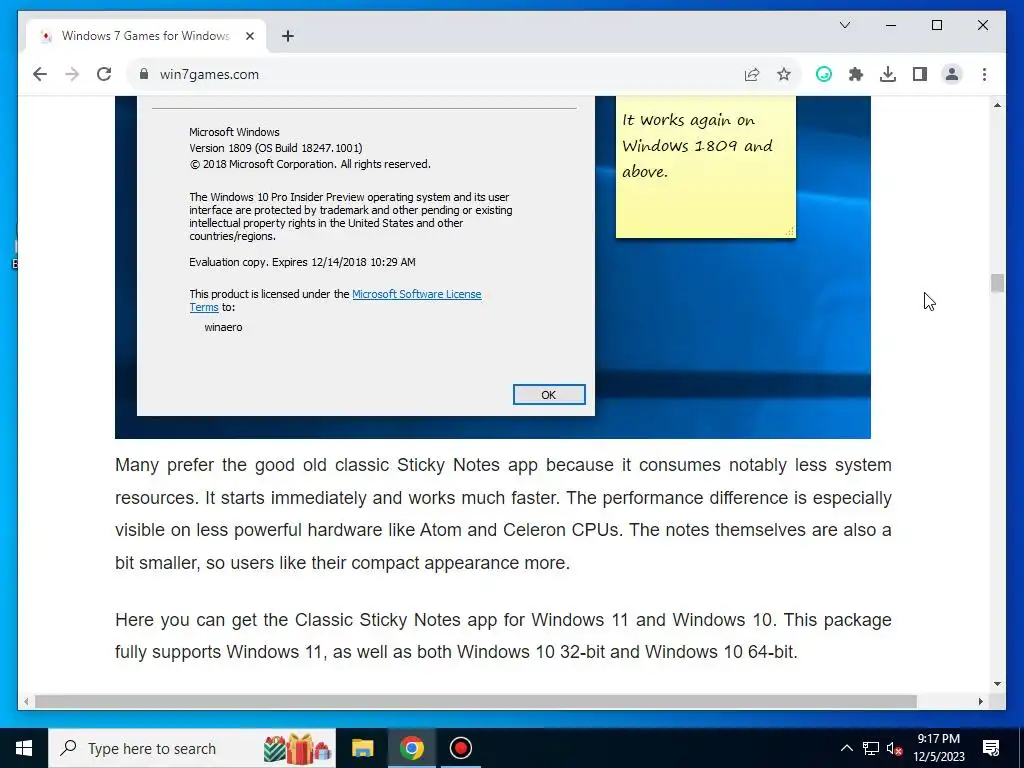Open the green Grammarly extension icon

coord(824,74)
